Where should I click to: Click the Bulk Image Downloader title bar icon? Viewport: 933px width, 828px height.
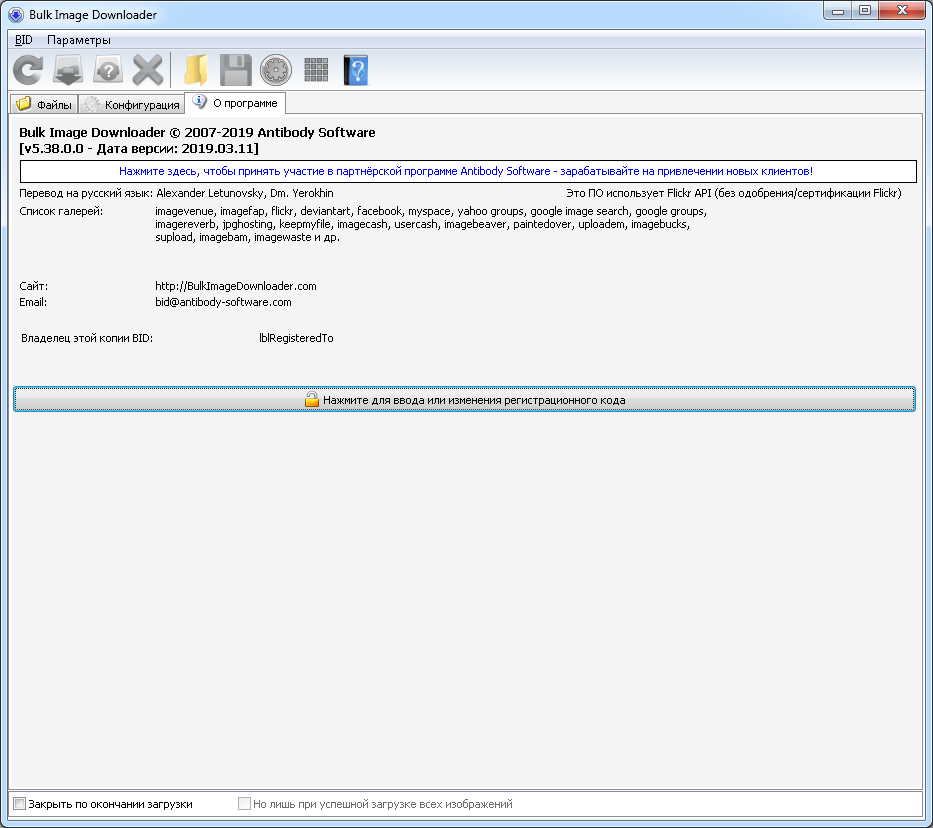pyautogui.click(x=16, y=15)
